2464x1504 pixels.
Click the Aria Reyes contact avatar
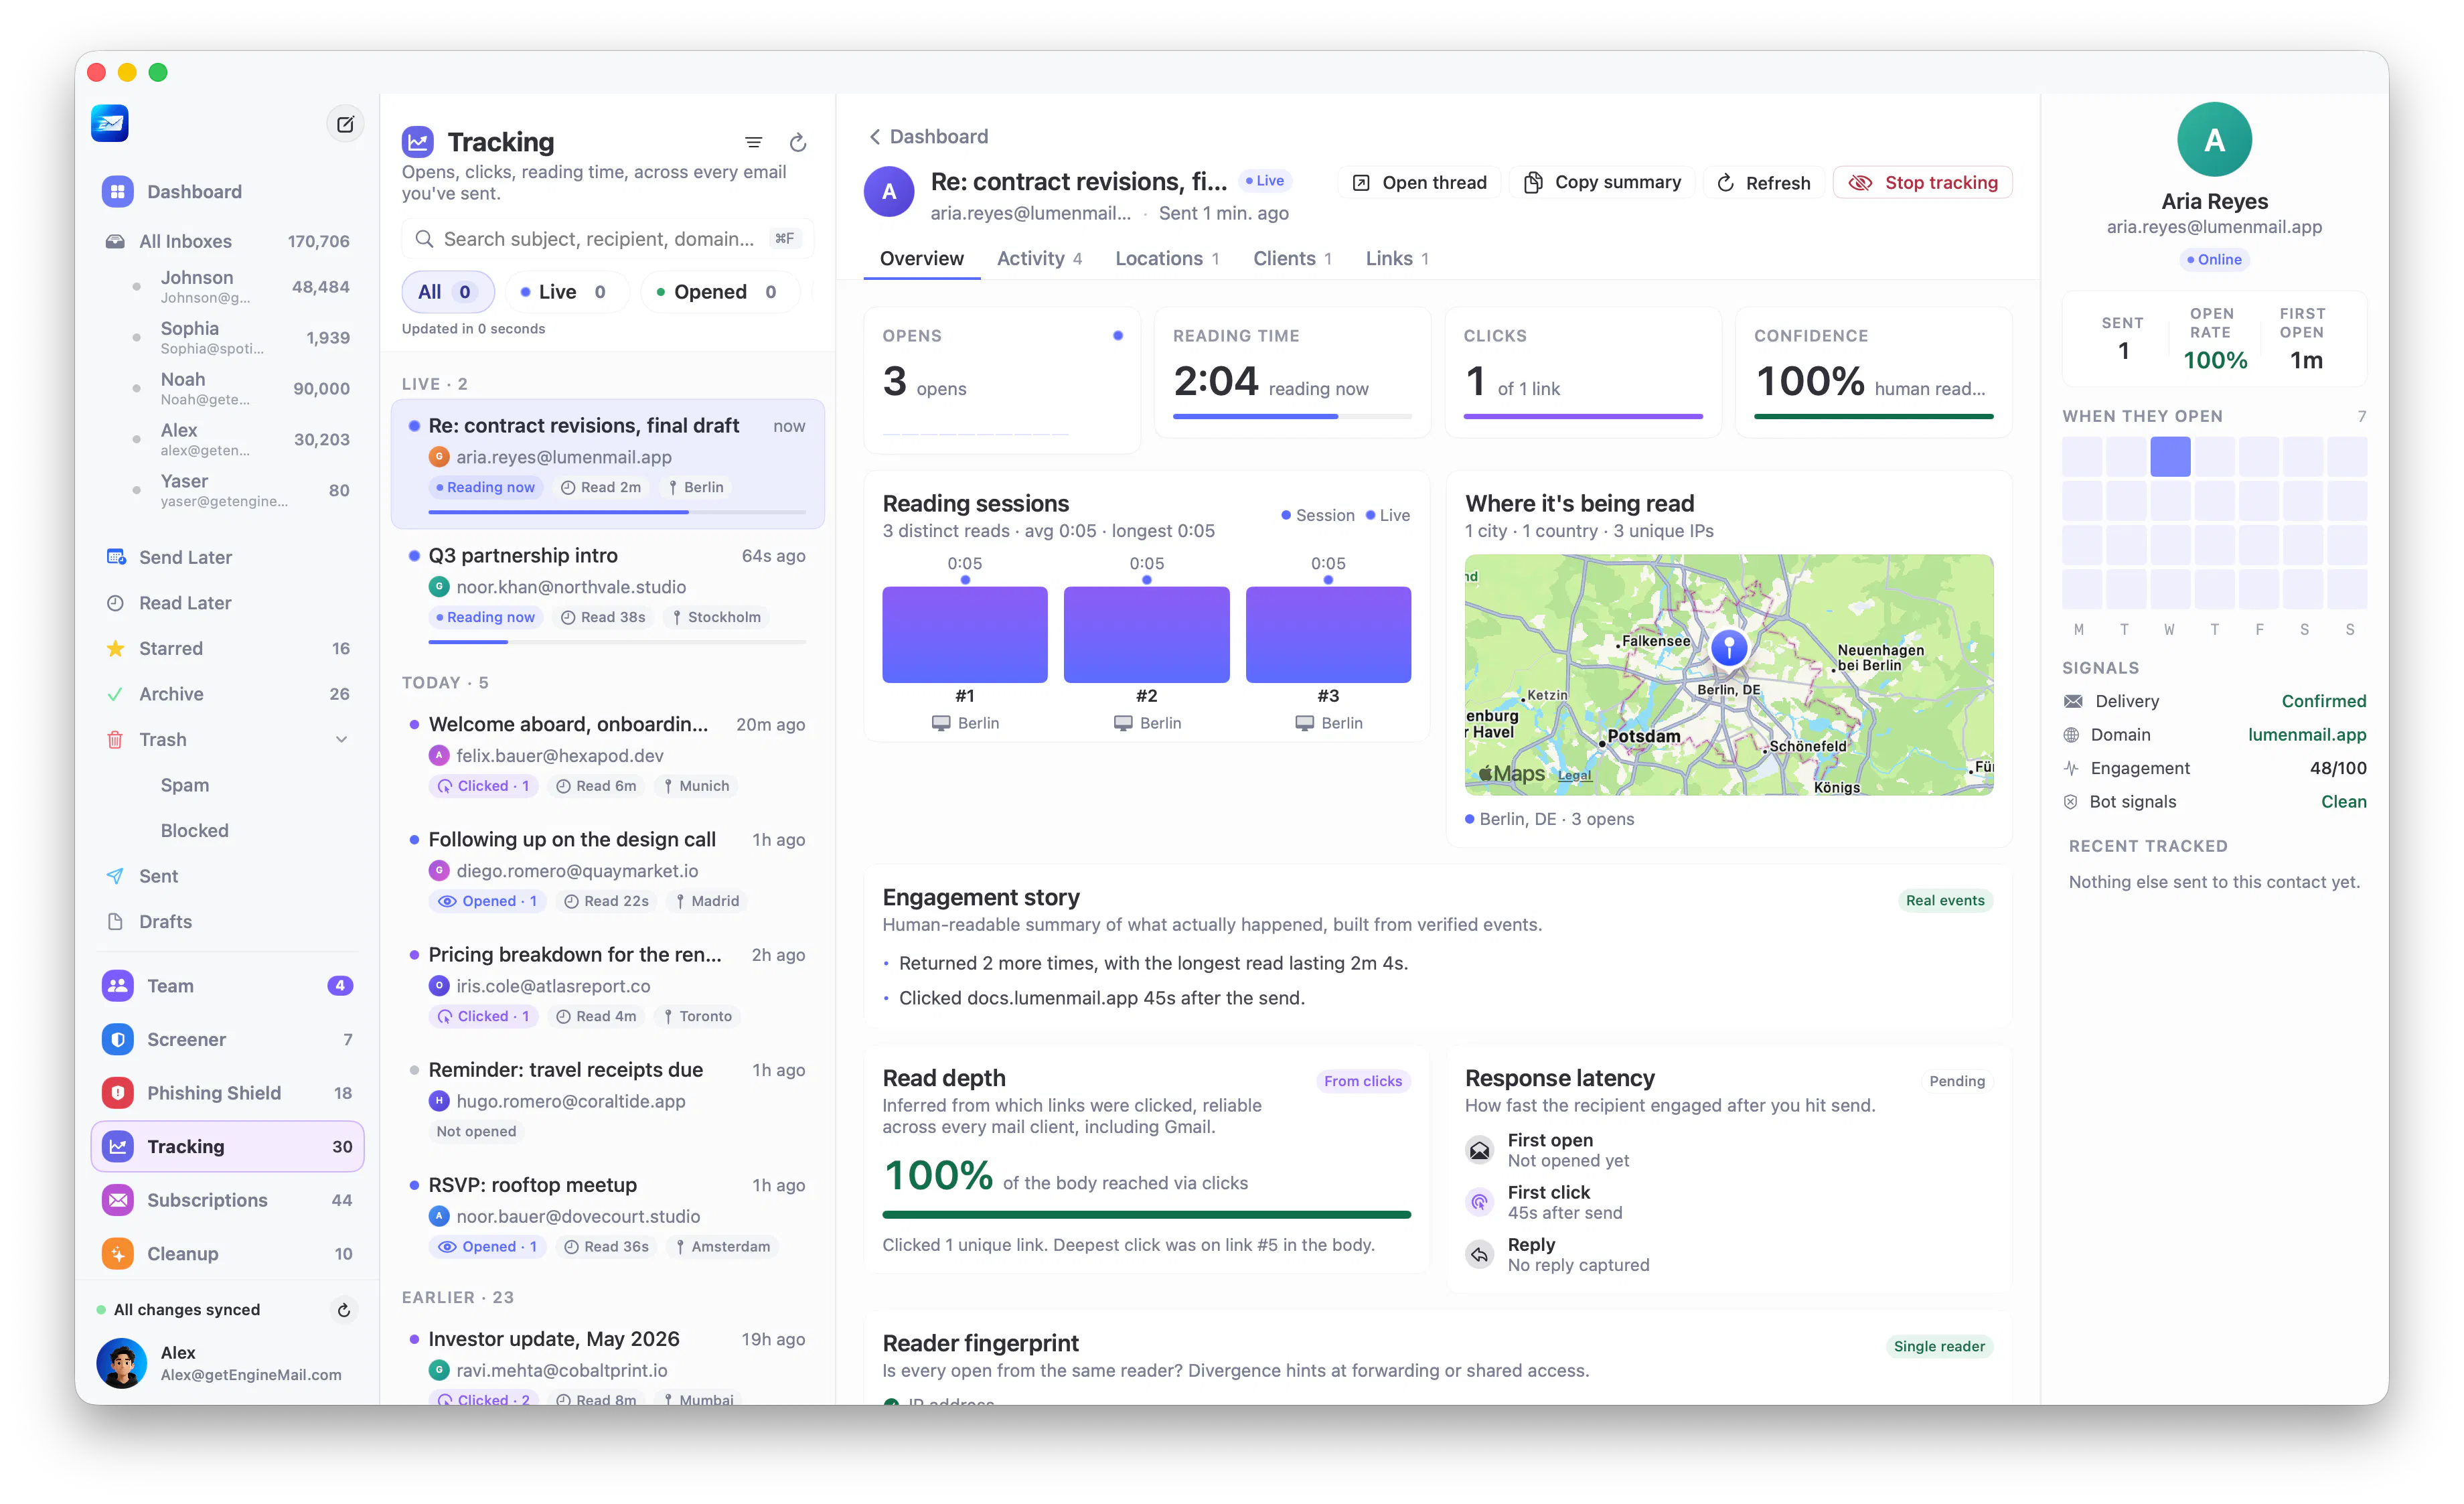[2214, 140]
